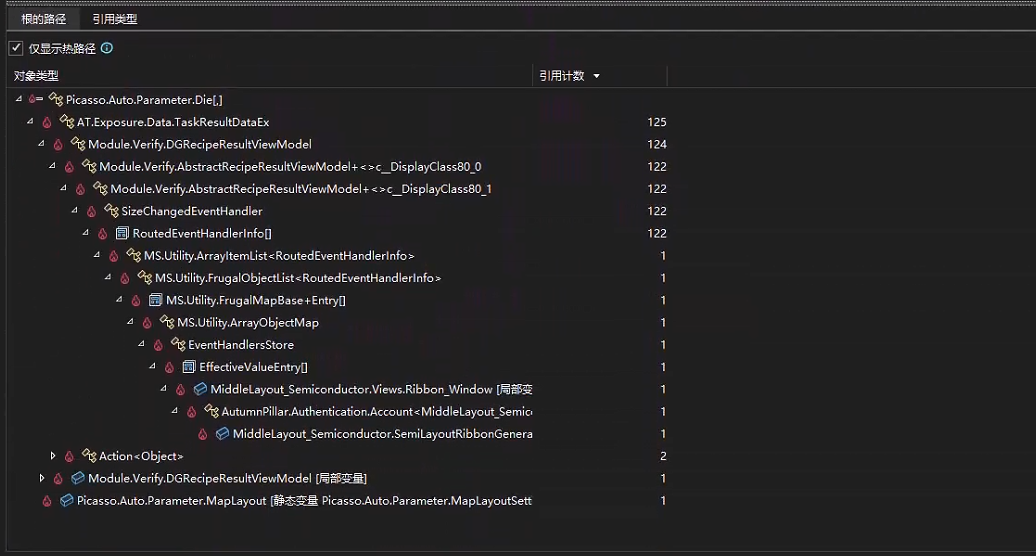This screenshot has height=556, width=1036.
Task: Select the MS.Utility.ArrayItemList<RoutedEventHandlerInfo> row
Action: click(278, 256)
